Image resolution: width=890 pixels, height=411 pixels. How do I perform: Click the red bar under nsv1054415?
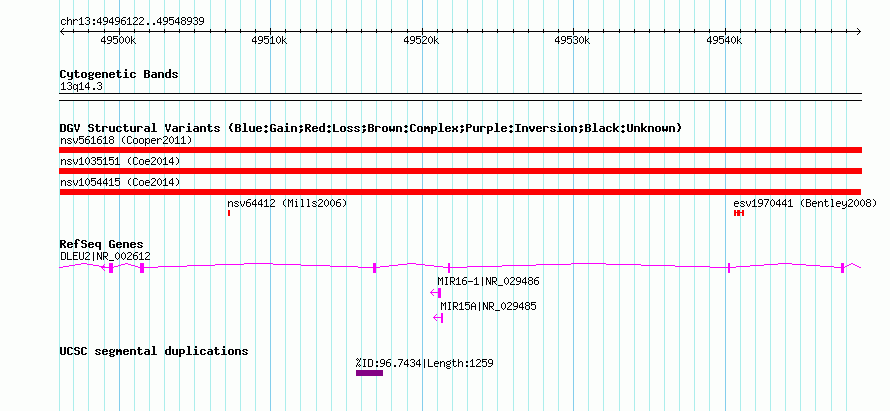pyautogui.click(x=460, y=192)
